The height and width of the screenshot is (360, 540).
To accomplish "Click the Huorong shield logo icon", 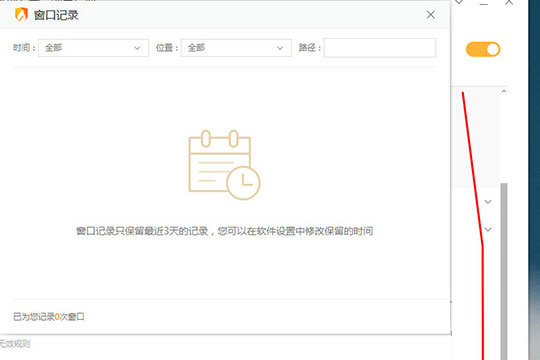I will [x=21, y=15].
